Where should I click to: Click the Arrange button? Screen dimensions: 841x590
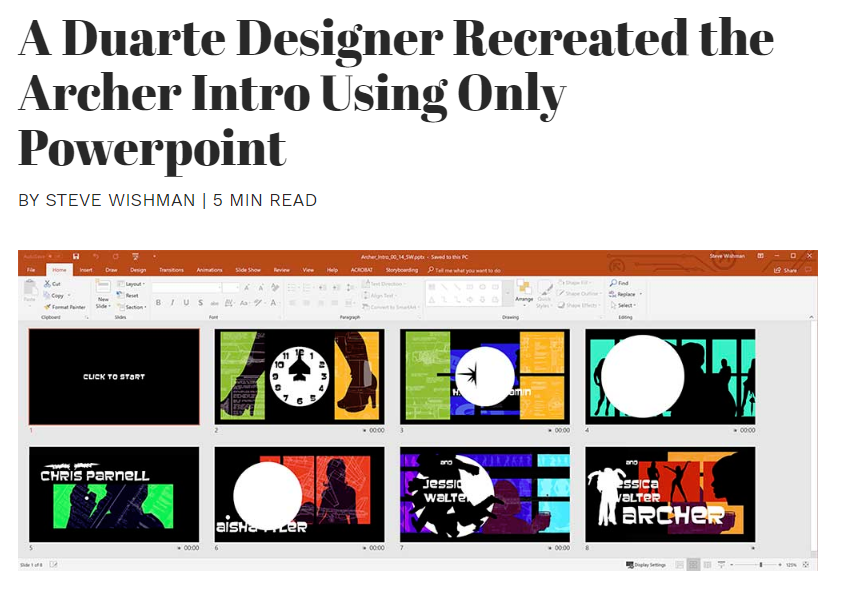524,291
